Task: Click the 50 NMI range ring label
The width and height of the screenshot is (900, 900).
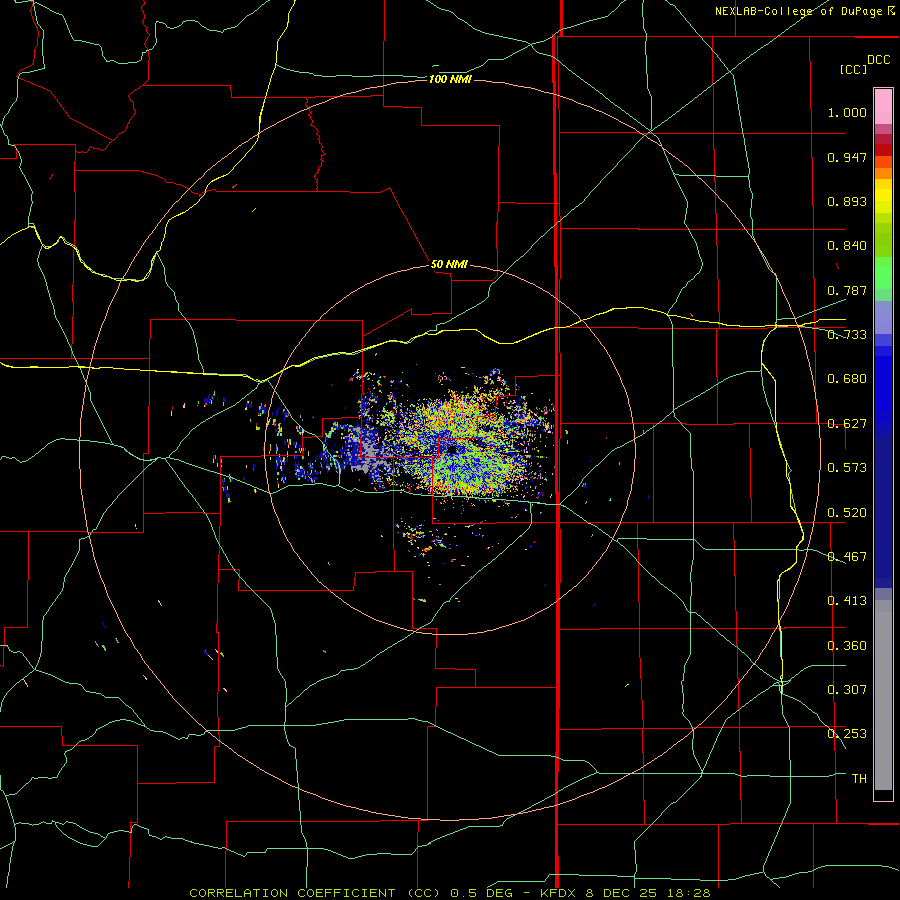Action: click(449, 264)
